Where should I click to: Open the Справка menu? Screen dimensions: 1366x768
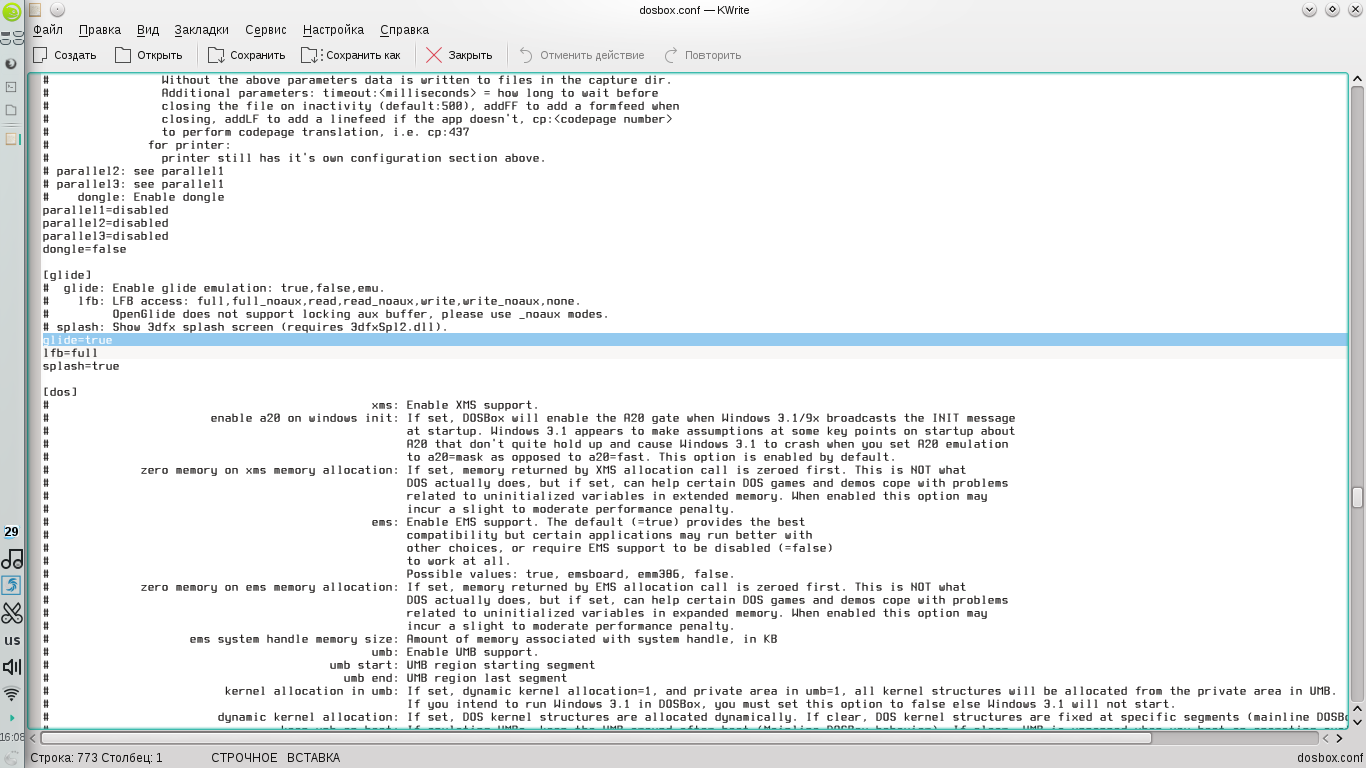[x=404, y=30]
